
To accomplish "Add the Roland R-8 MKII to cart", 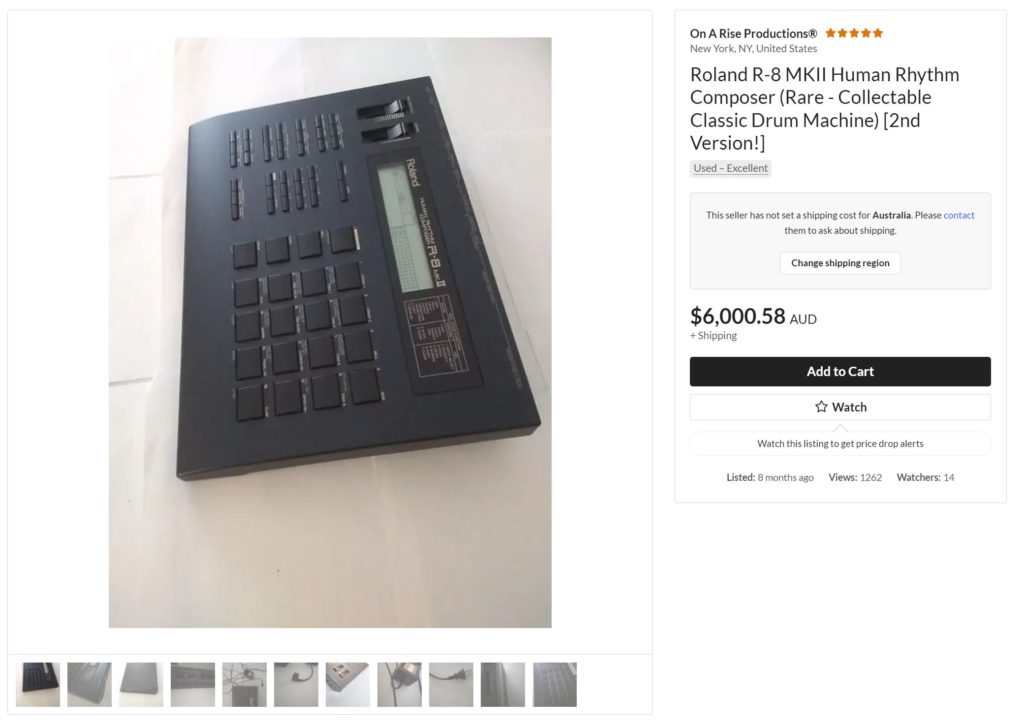I will point(840,372).
